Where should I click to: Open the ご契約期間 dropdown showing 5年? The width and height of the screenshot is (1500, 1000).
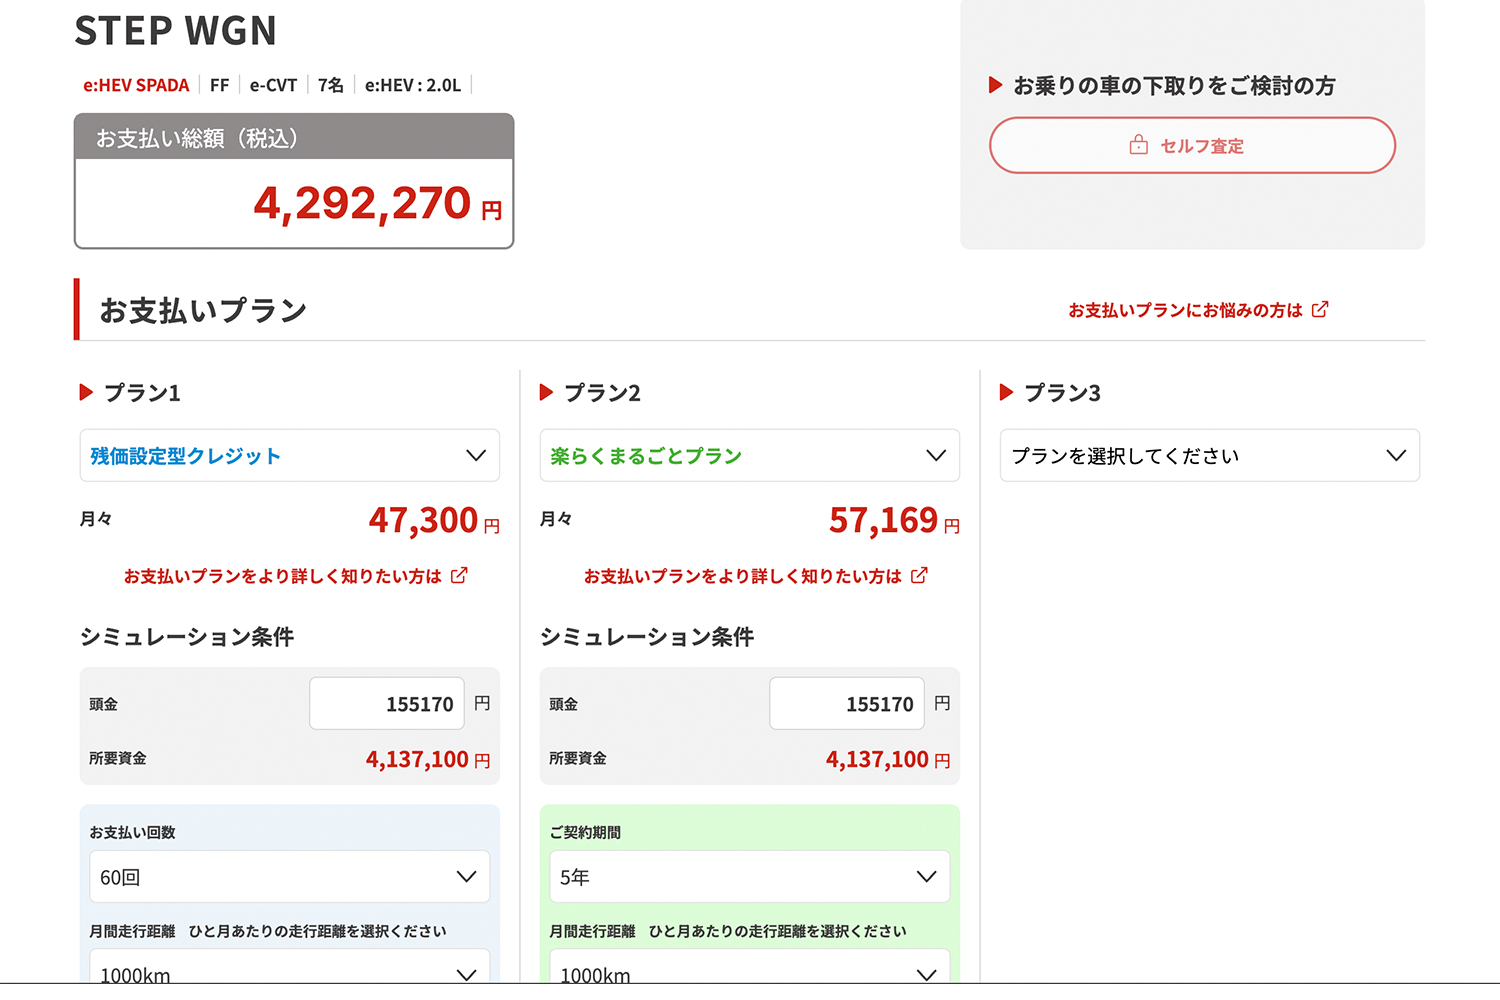click(749, 876)
